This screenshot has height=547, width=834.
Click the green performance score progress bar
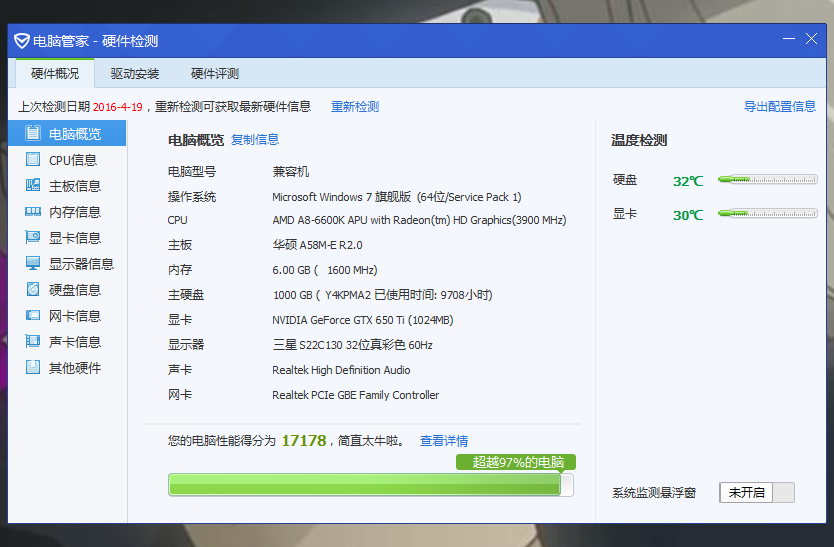click(x=365, y=485)
